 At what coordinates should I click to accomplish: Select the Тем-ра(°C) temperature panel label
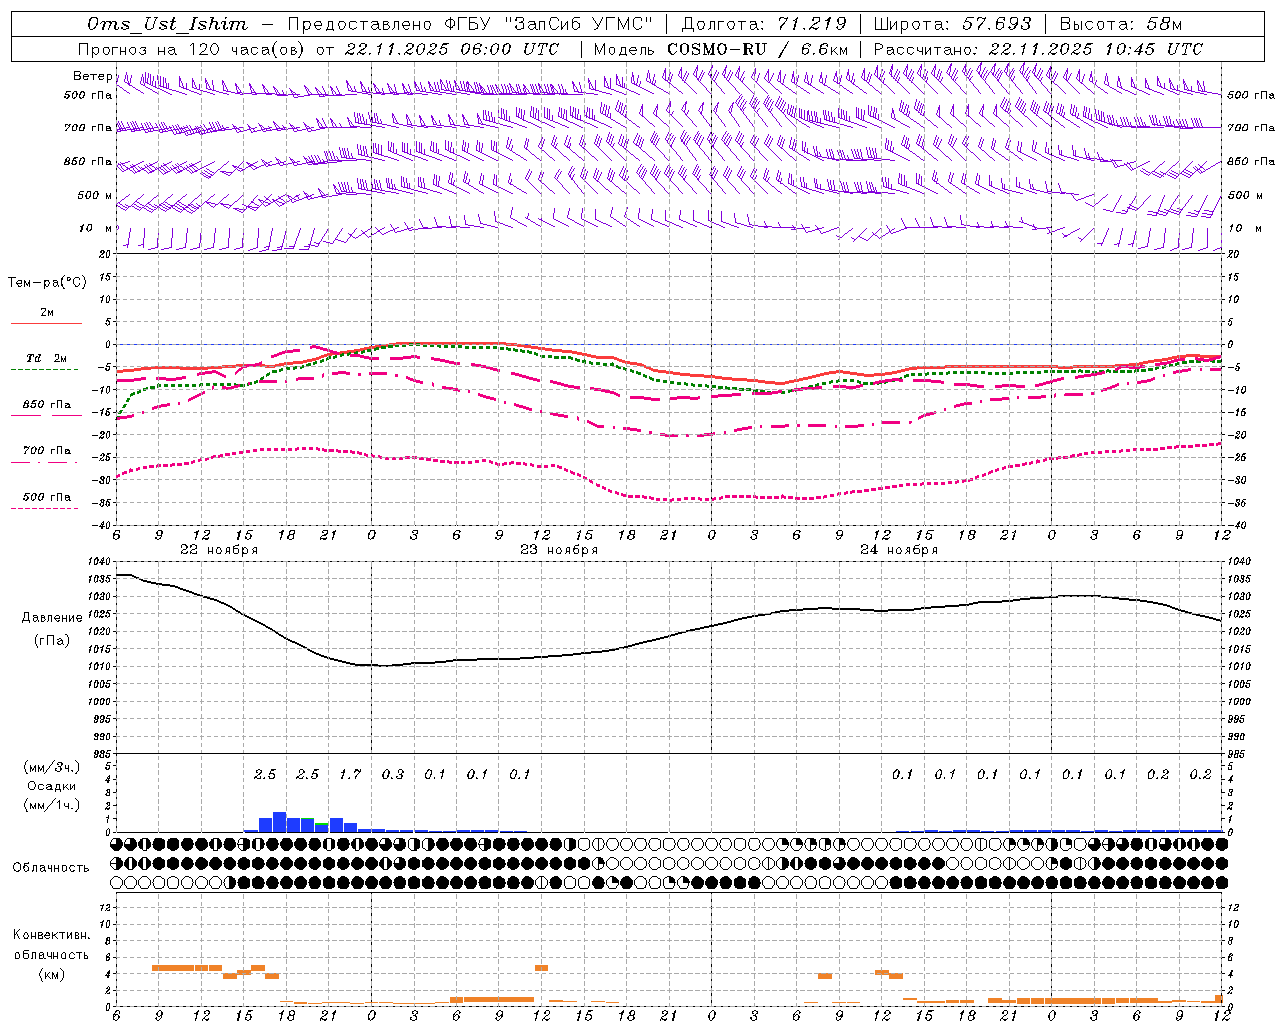(47, 283)
